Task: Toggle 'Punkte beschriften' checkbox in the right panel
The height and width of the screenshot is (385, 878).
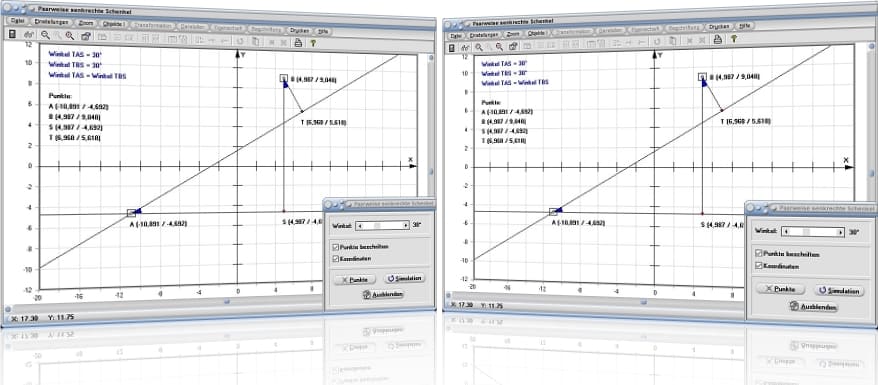Action: (x=759, y=253)
